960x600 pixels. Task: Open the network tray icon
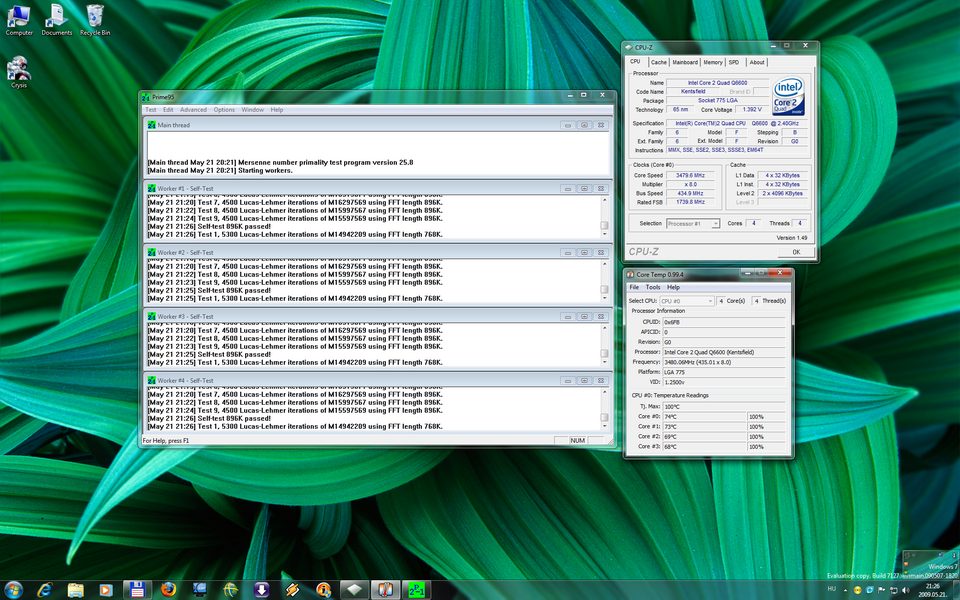(894, 590)
